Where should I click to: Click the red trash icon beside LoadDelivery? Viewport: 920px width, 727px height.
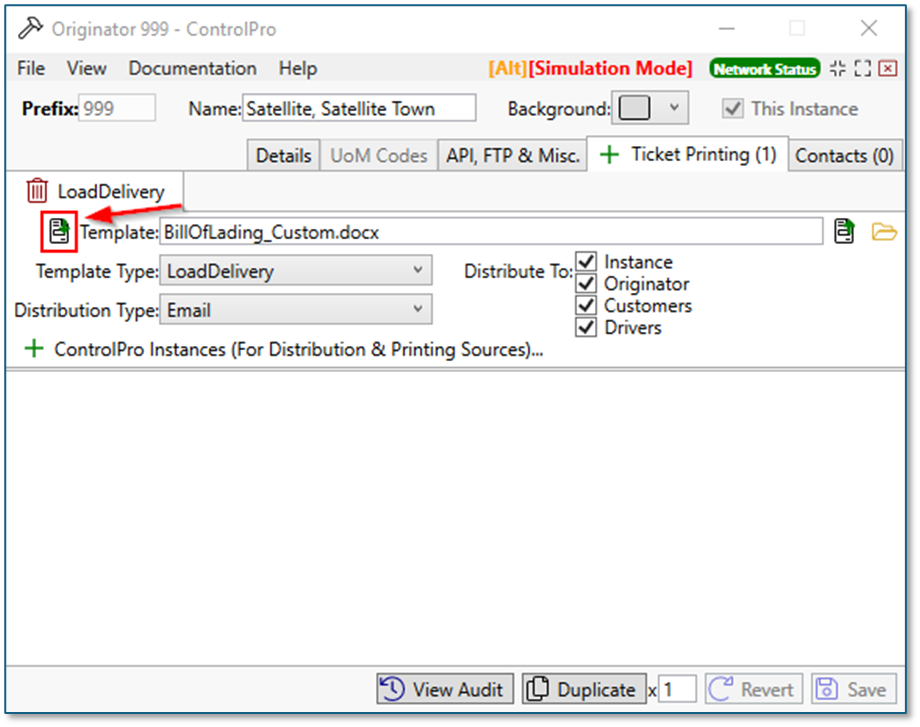36,191
